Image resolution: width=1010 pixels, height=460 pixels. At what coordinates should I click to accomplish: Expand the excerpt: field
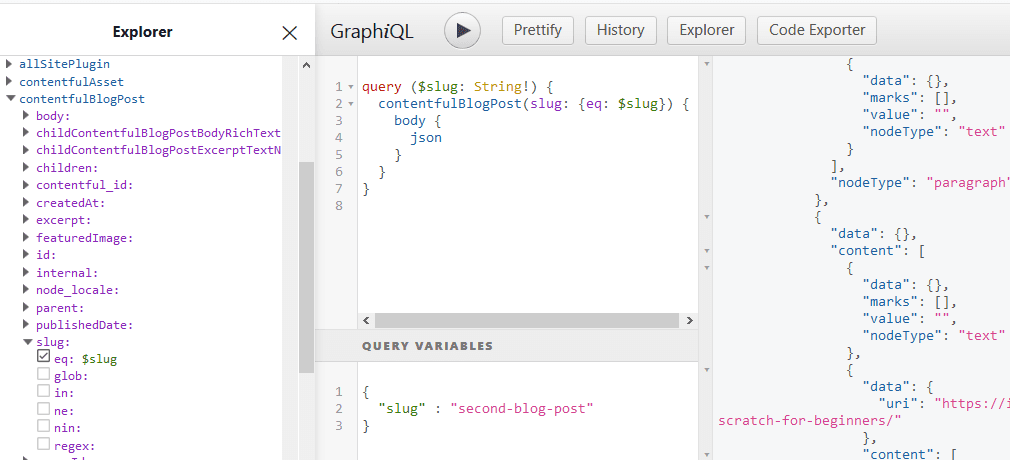26,220
